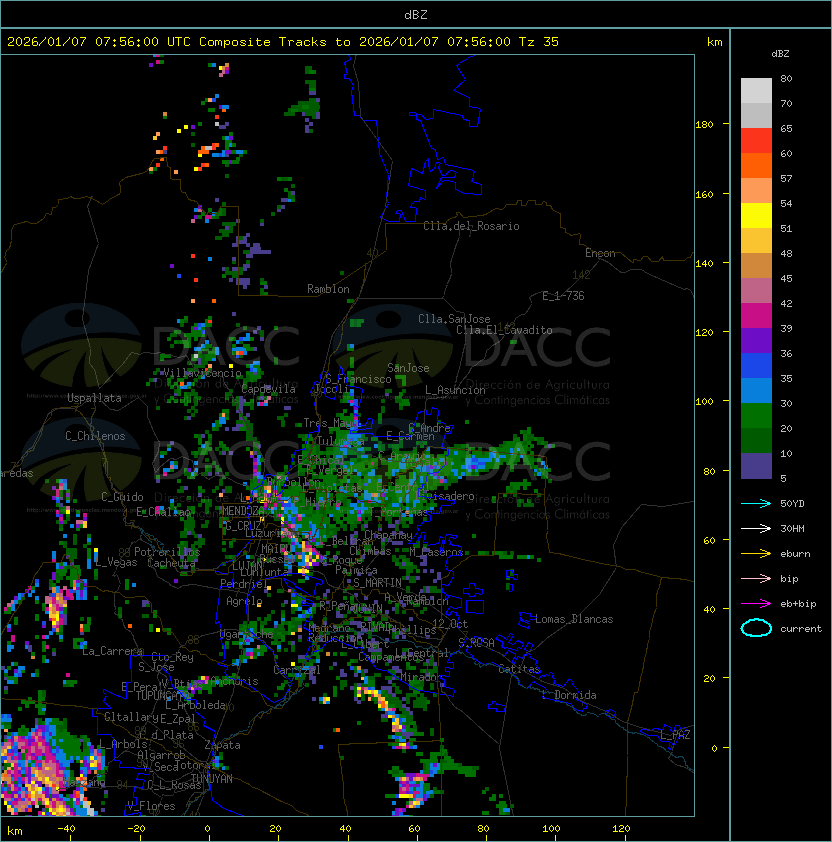The image size is (832, 842).
Task: Click the 'current' legend label
Action: tap(801, 629)
